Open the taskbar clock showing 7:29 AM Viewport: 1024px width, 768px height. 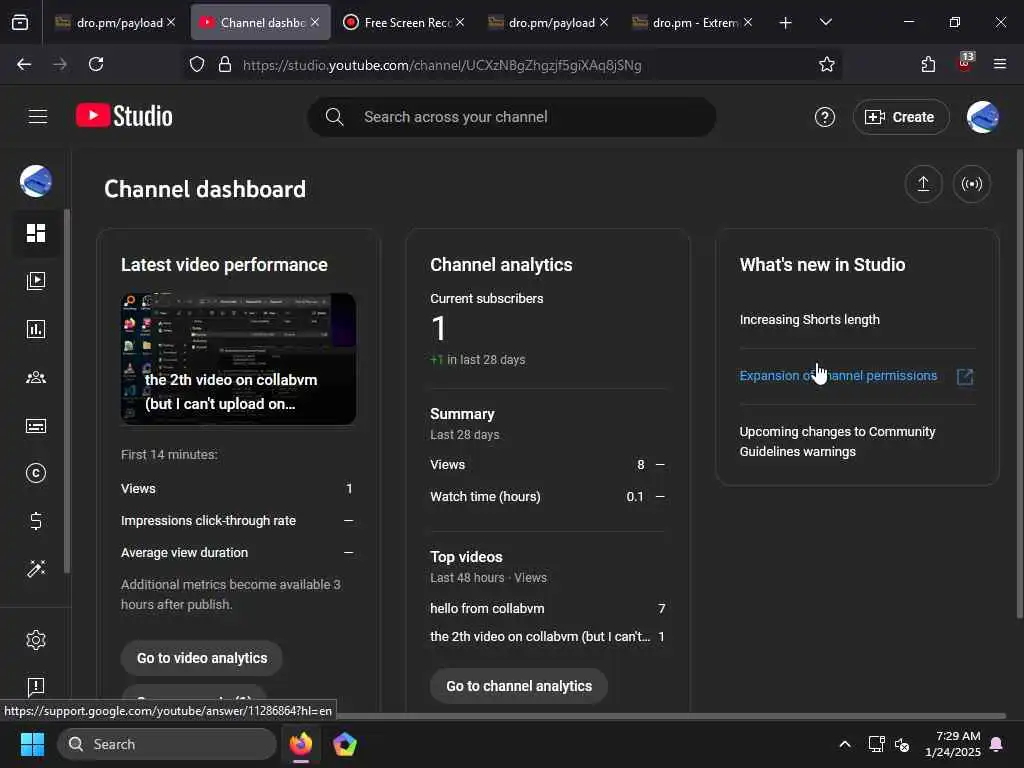coord(952,744)
